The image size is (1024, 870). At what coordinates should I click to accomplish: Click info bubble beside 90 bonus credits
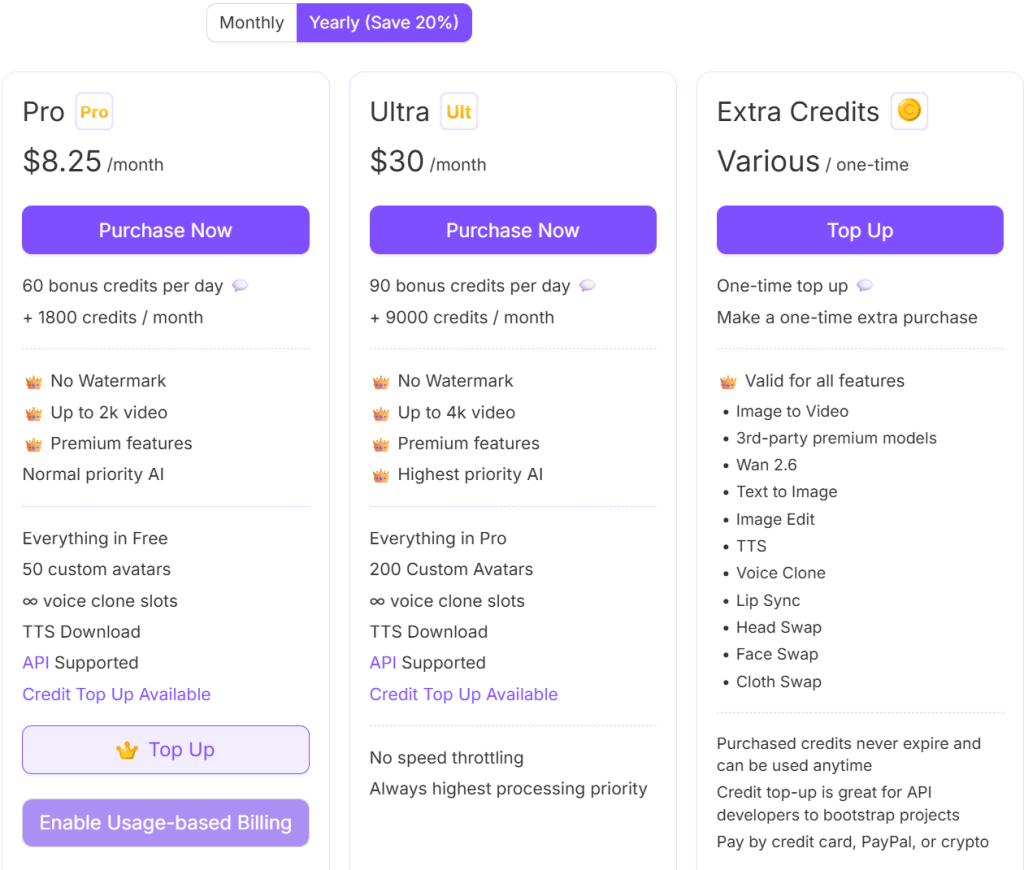tap(587, 286)
